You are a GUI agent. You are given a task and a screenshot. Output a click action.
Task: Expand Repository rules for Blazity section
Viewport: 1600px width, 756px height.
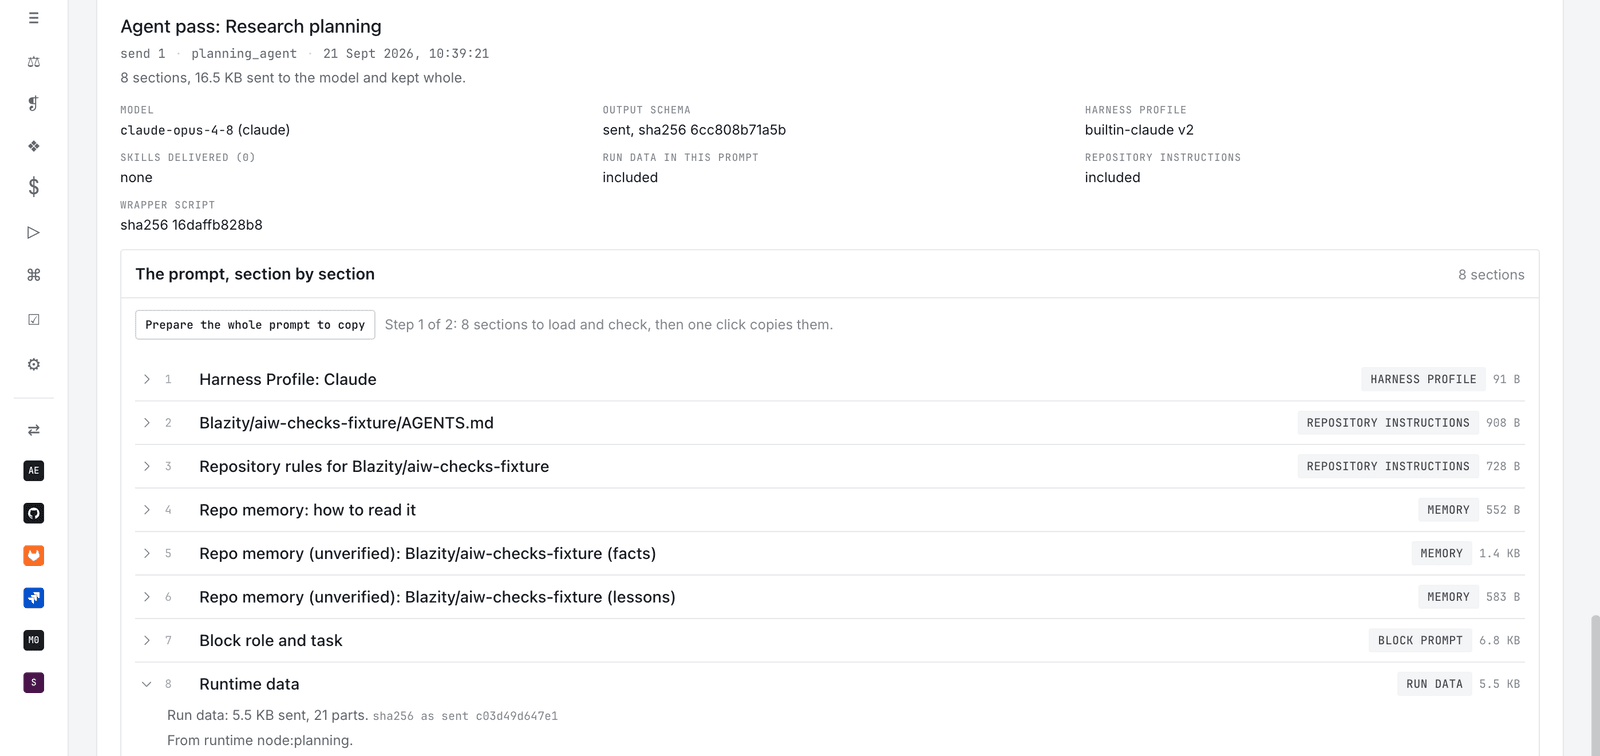[x=147, y=466]
